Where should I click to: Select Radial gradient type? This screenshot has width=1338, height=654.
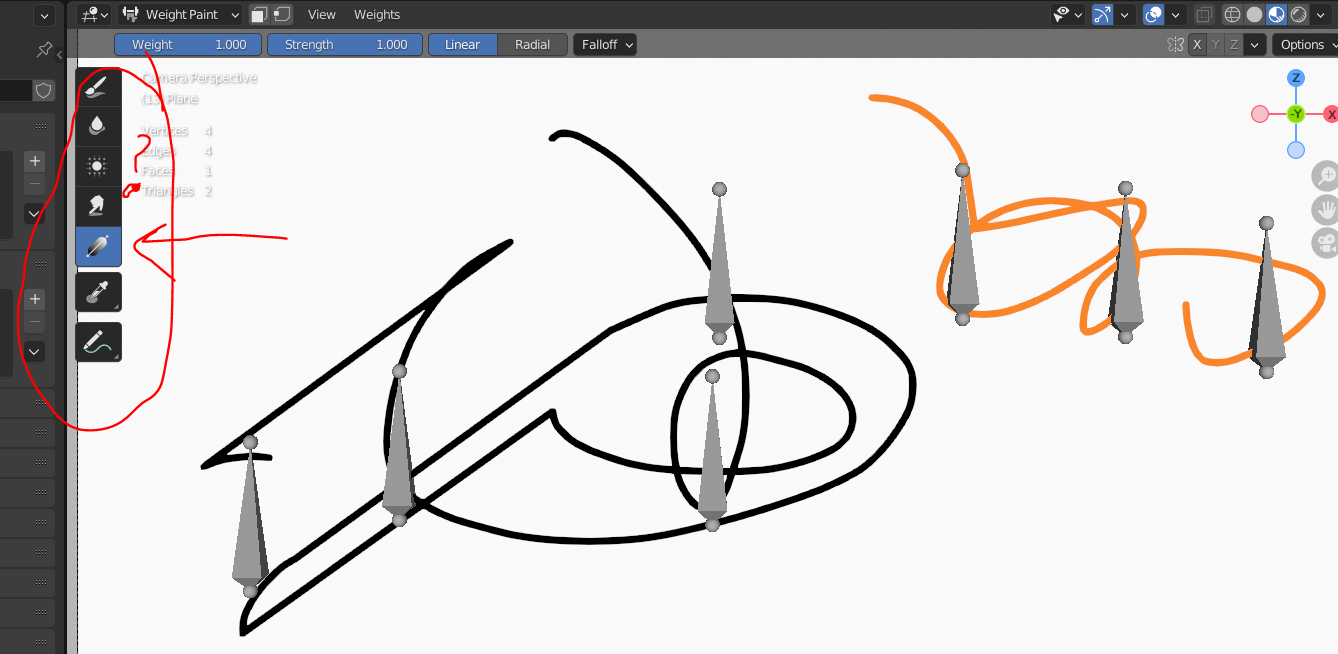(532, 45)
